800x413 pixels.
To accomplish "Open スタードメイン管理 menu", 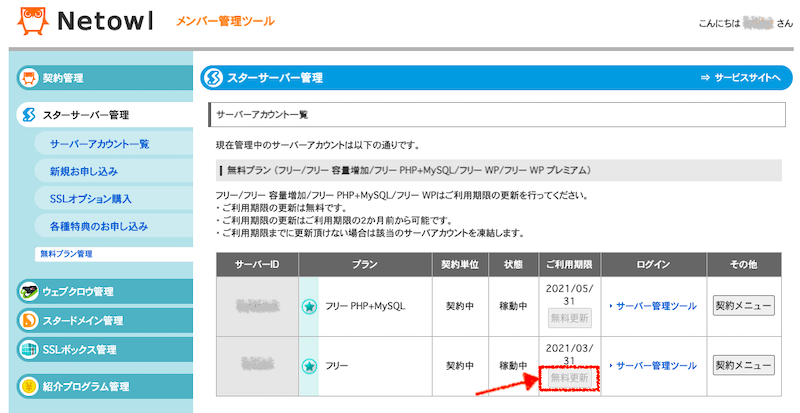I will [105, 321].
